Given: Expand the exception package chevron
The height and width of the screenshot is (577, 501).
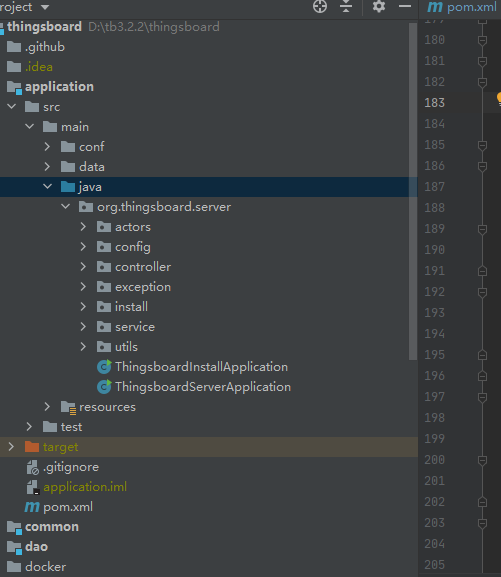Looking at the screenshot, I should (83, 286).
